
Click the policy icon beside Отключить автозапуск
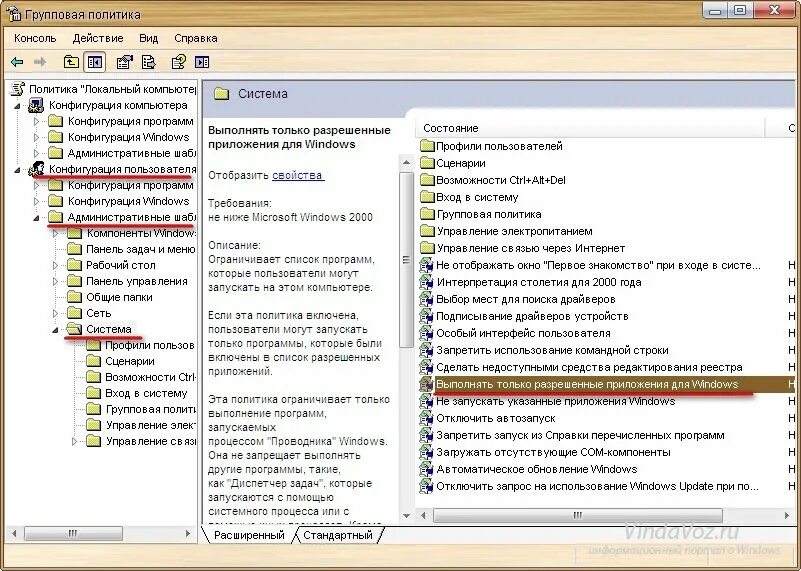[x=426, y=418]
